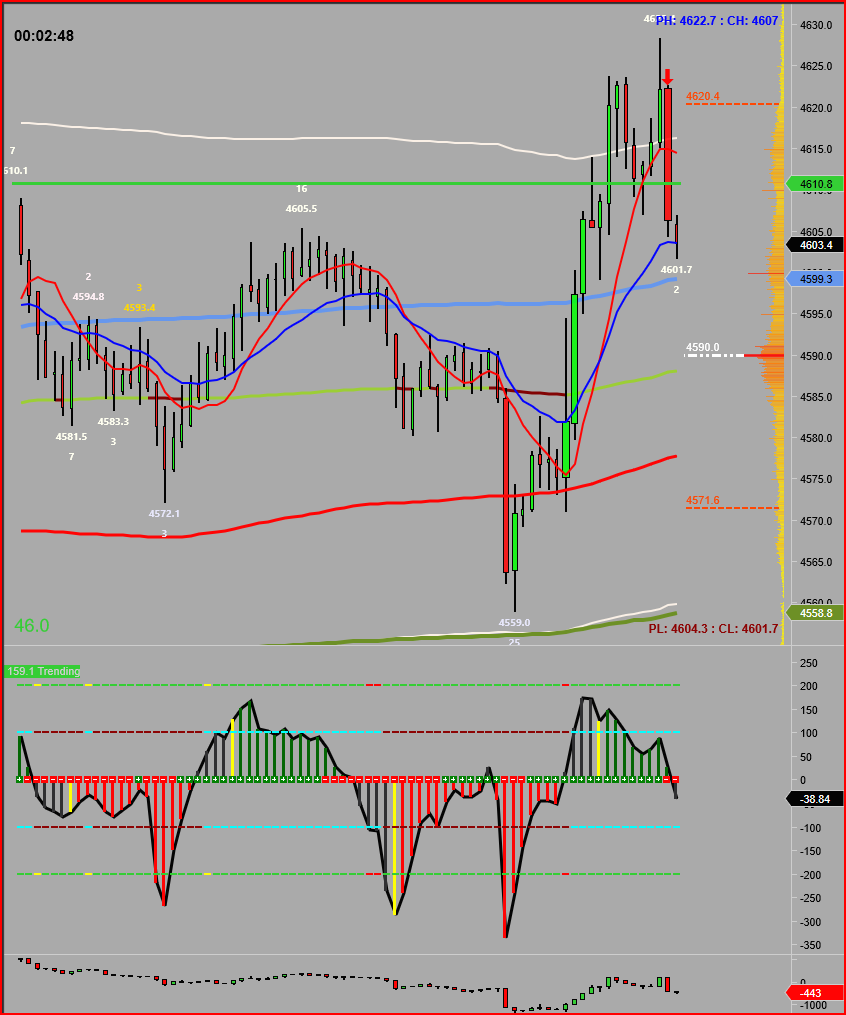Click the olive 4558.8 price tag
The width and height of the screenshot is (846, 1015).
click(815, 612)
